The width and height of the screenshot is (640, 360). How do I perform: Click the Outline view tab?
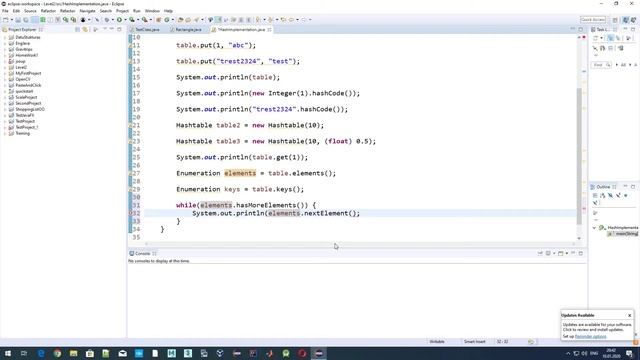click(602, 187)
